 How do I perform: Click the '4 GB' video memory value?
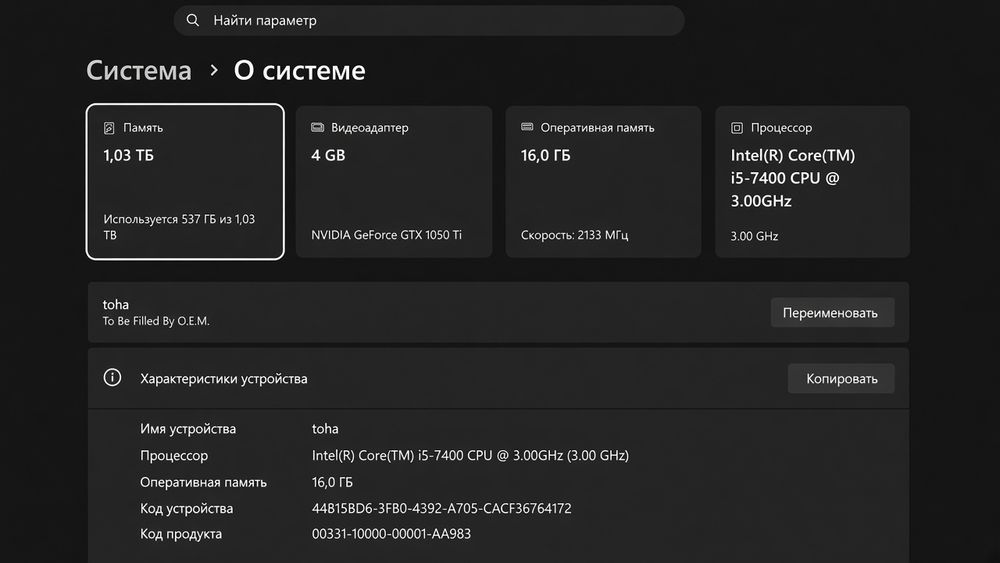[x=328, y=155]
